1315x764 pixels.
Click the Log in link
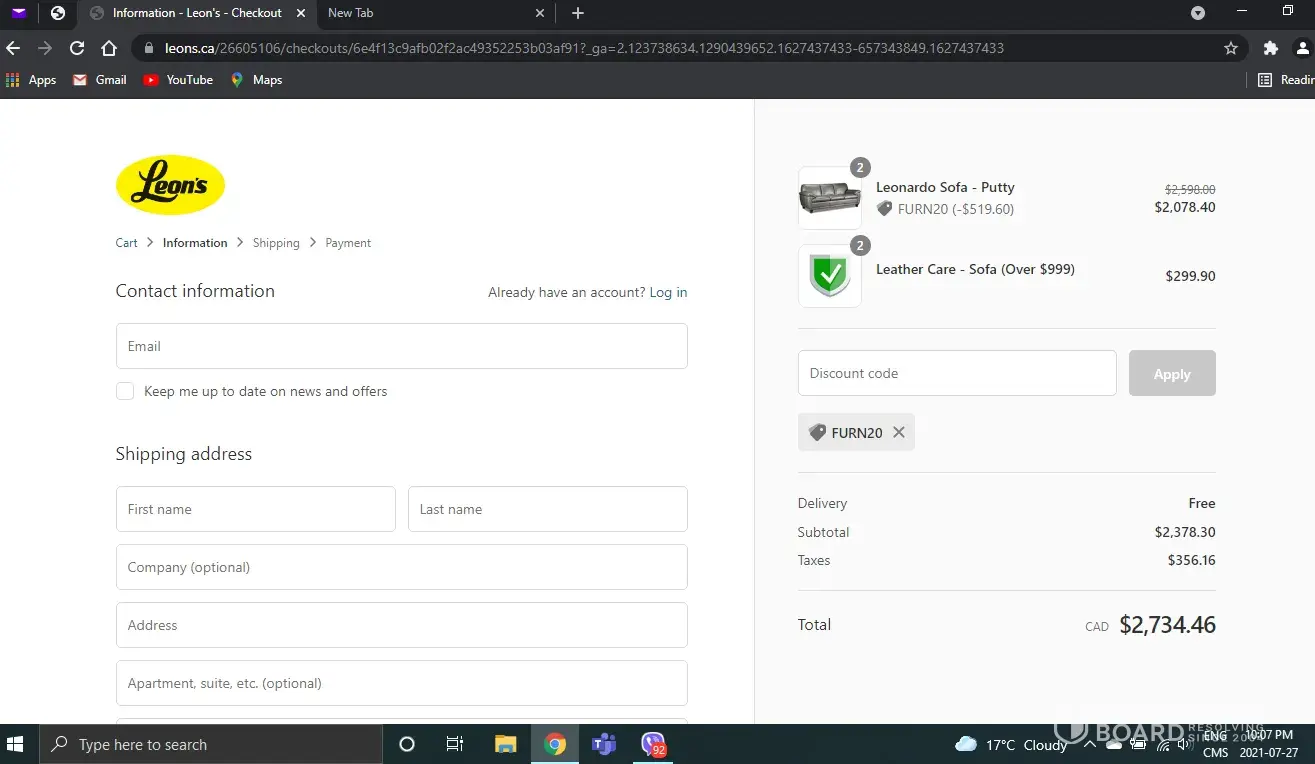668,292
